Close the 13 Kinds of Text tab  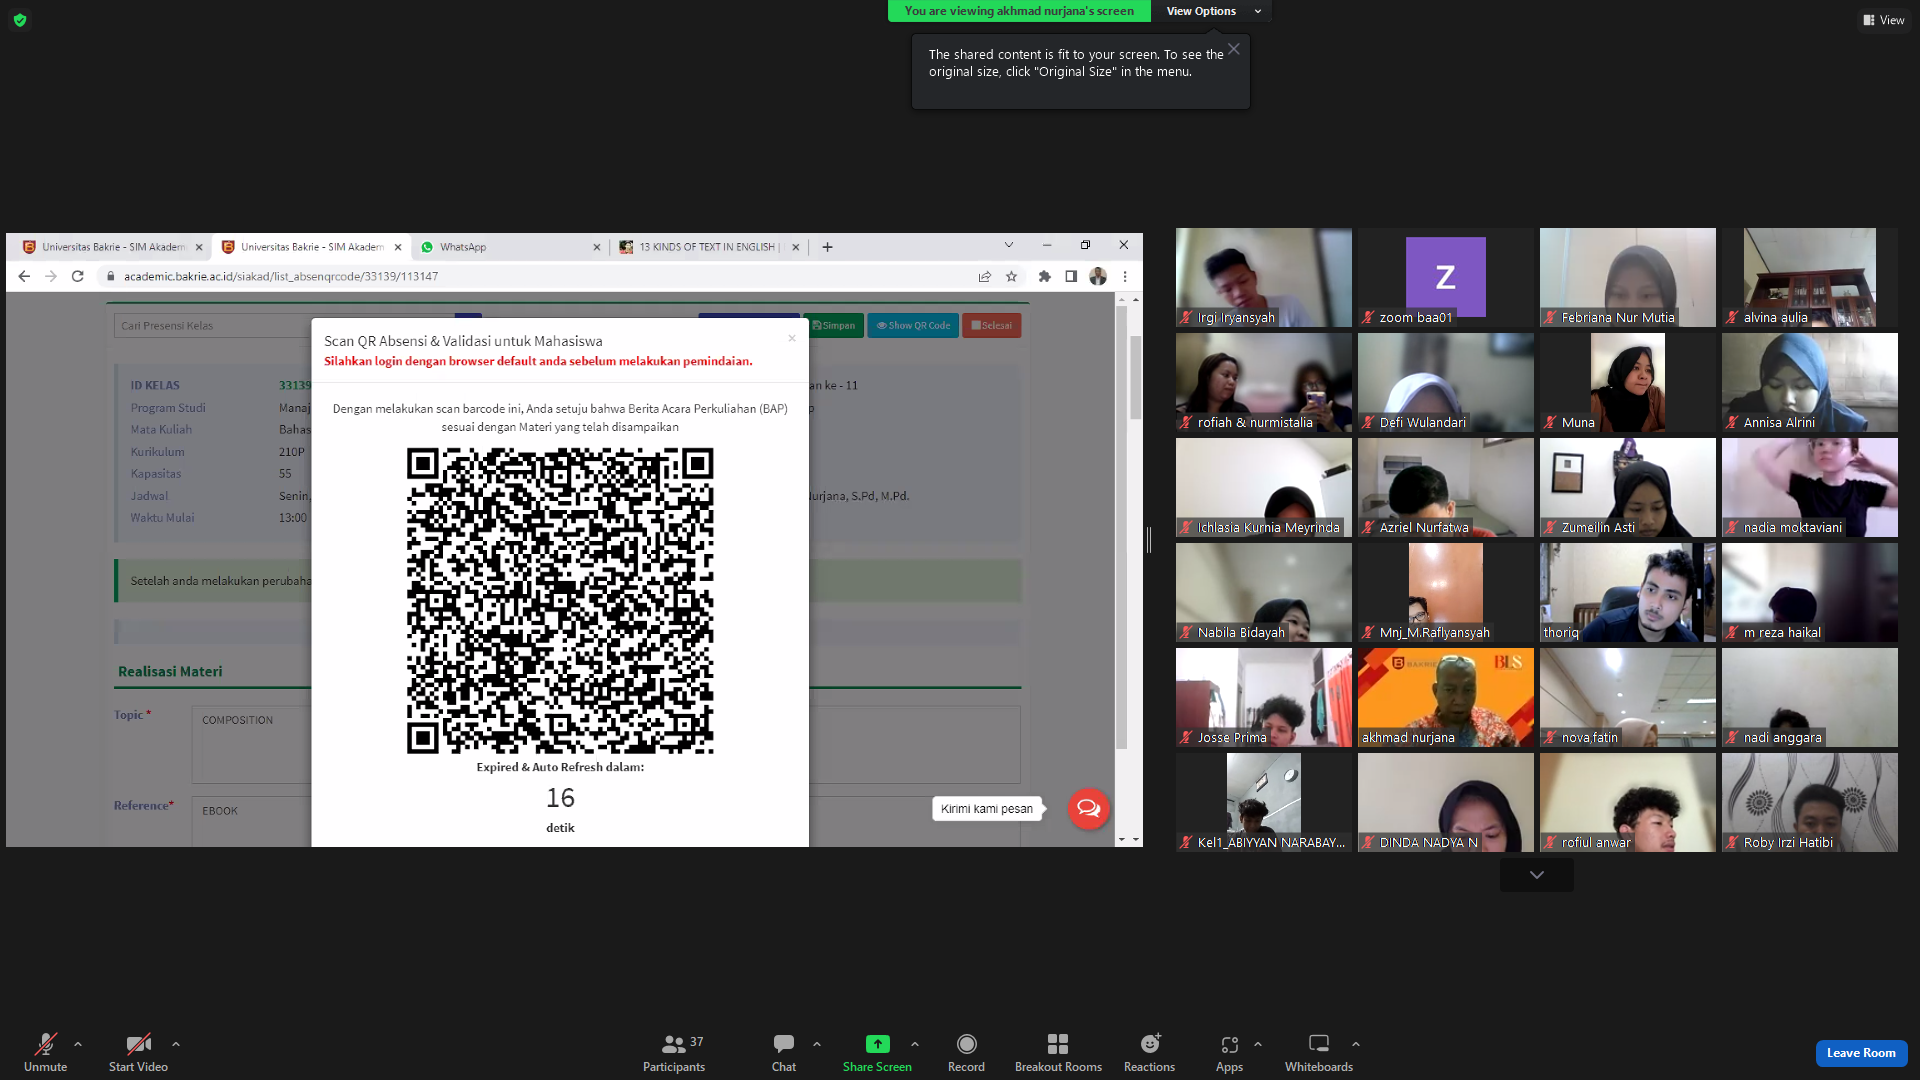click(796, 247)
